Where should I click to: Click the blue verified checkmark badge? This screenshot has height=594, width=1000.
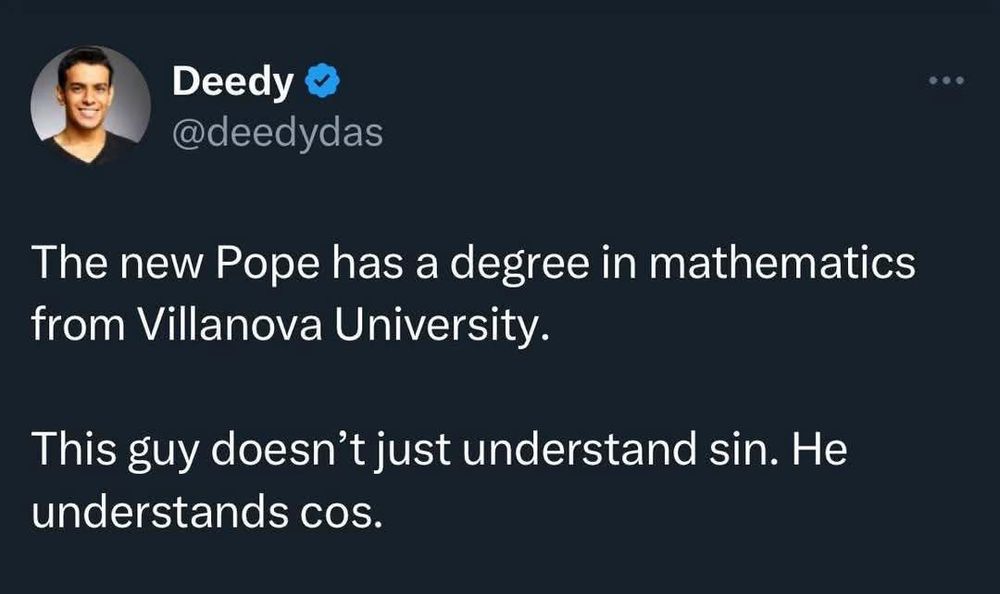322,80
